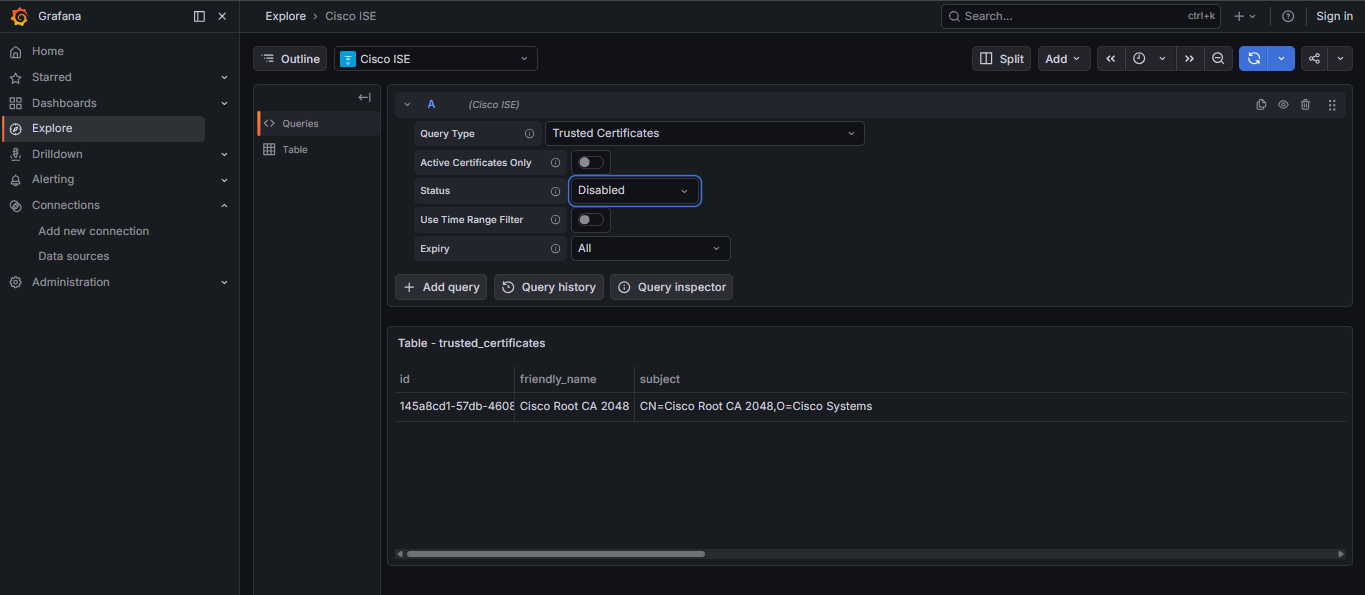Screen dimensions: 1365x595
Task: Open the Status Disabled dropdown
Action: pos(634,190)
